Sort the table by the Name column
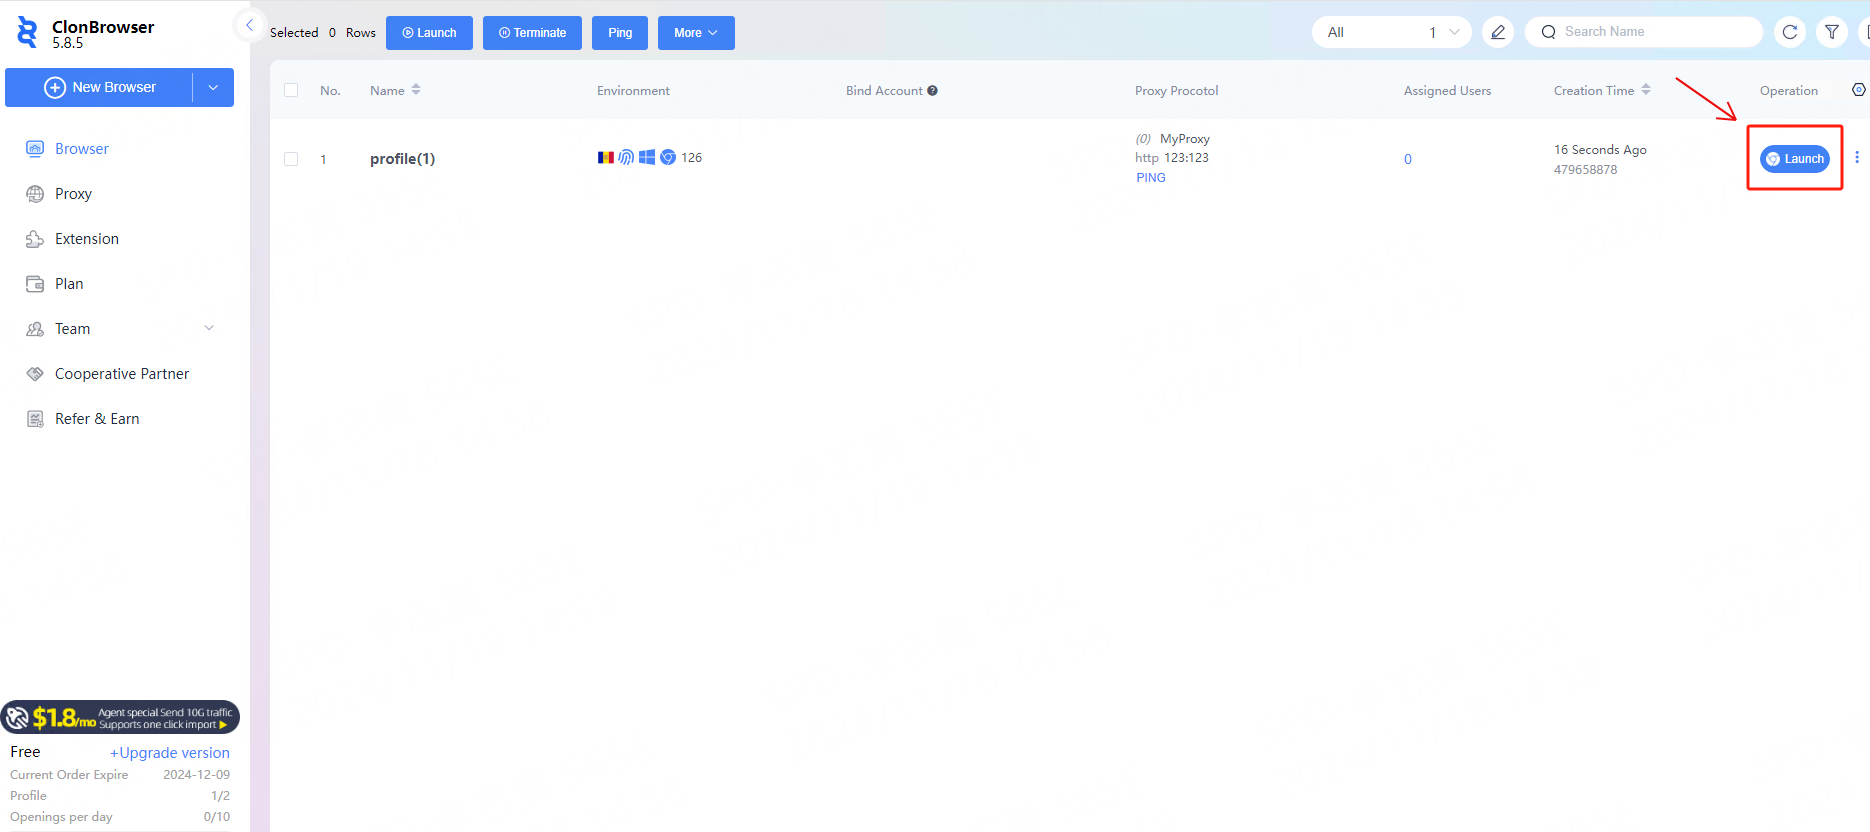This screenshot has height=832, width=1870. pos(416,90)
